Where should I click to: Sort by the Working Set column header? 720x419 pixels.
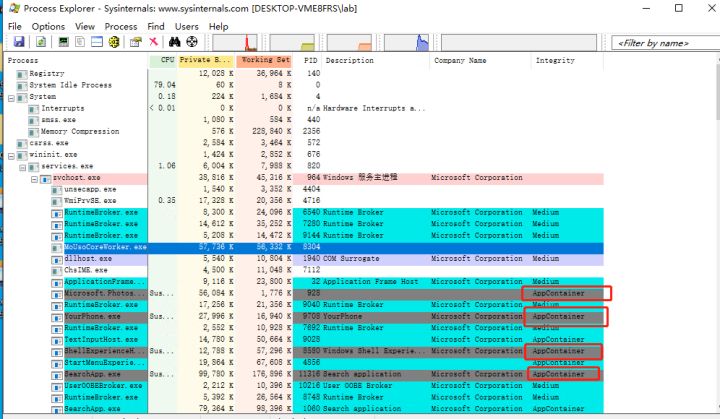pos(264,60)
